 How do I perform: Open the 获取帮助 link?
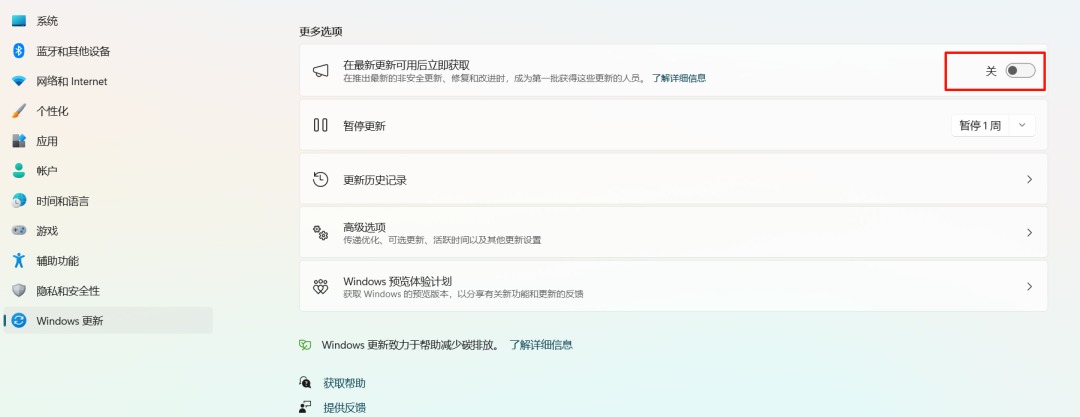(344, 383)
